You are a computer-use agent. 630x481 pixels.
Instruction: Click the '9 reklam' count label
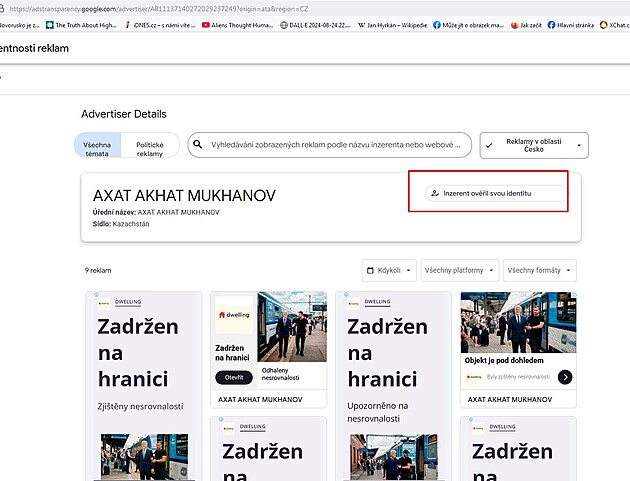point(98,270)
